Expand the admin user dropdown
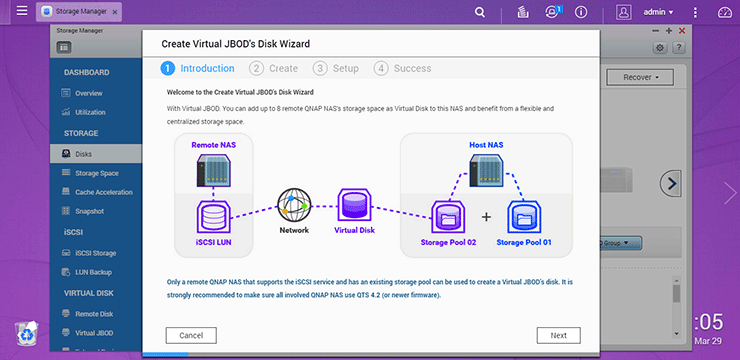740x360 pixels. tap(658, 12)
